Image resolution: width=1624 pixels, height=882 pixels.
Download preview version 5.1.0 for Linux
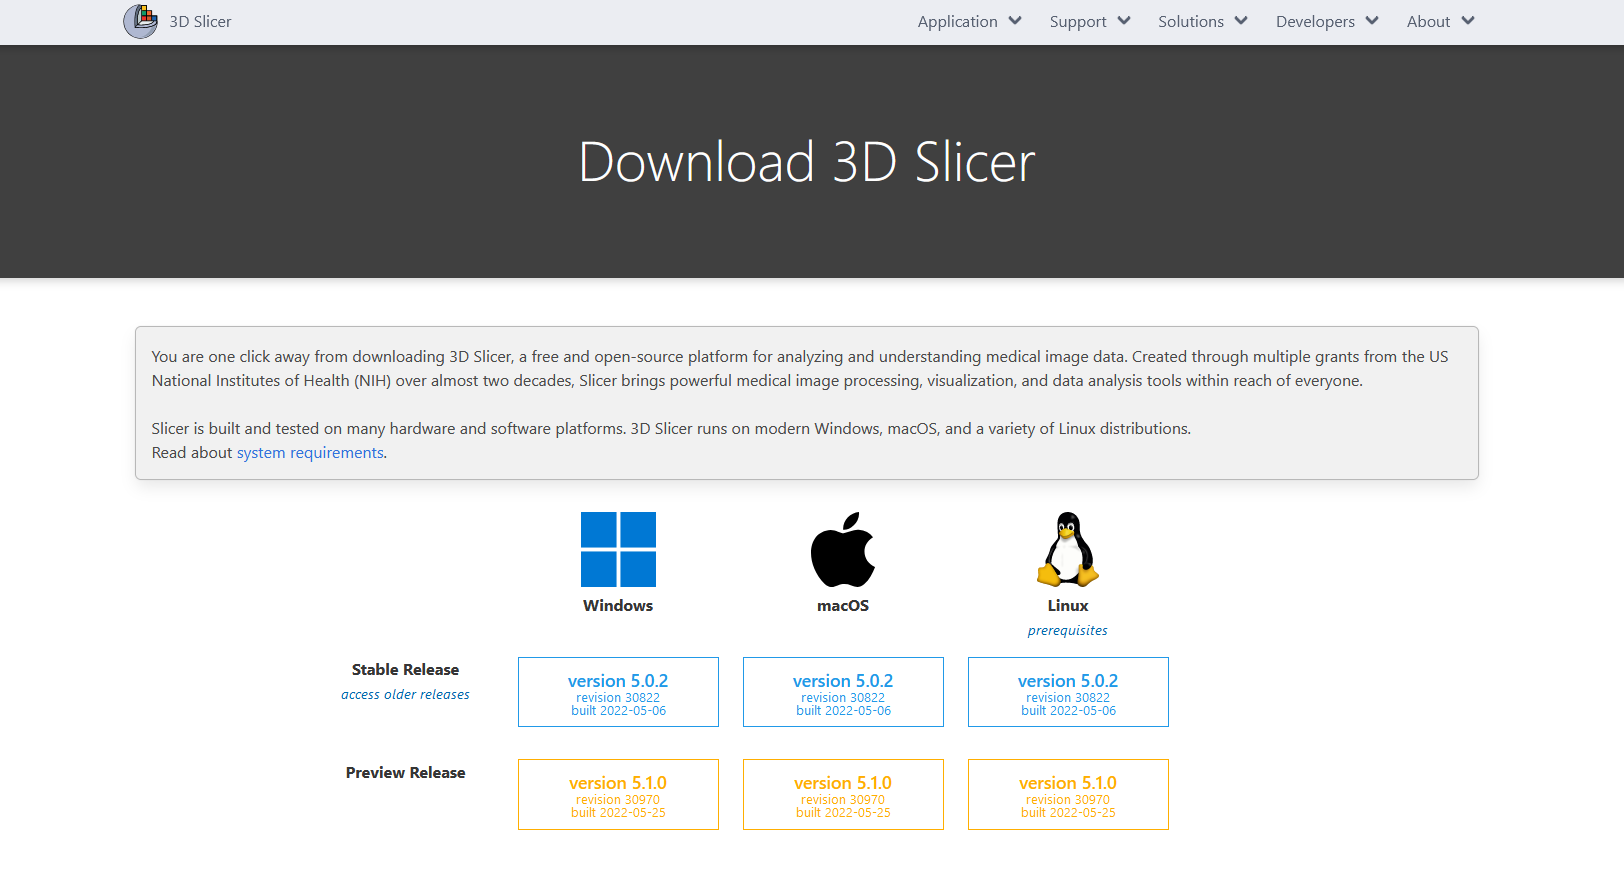(1068, 794)
